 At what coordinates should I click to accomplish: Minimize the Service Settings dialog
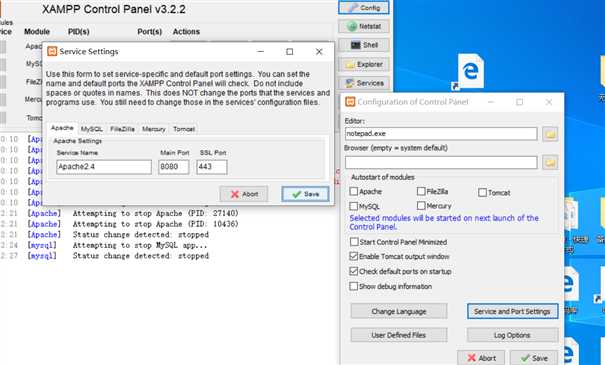click(261, 51)
